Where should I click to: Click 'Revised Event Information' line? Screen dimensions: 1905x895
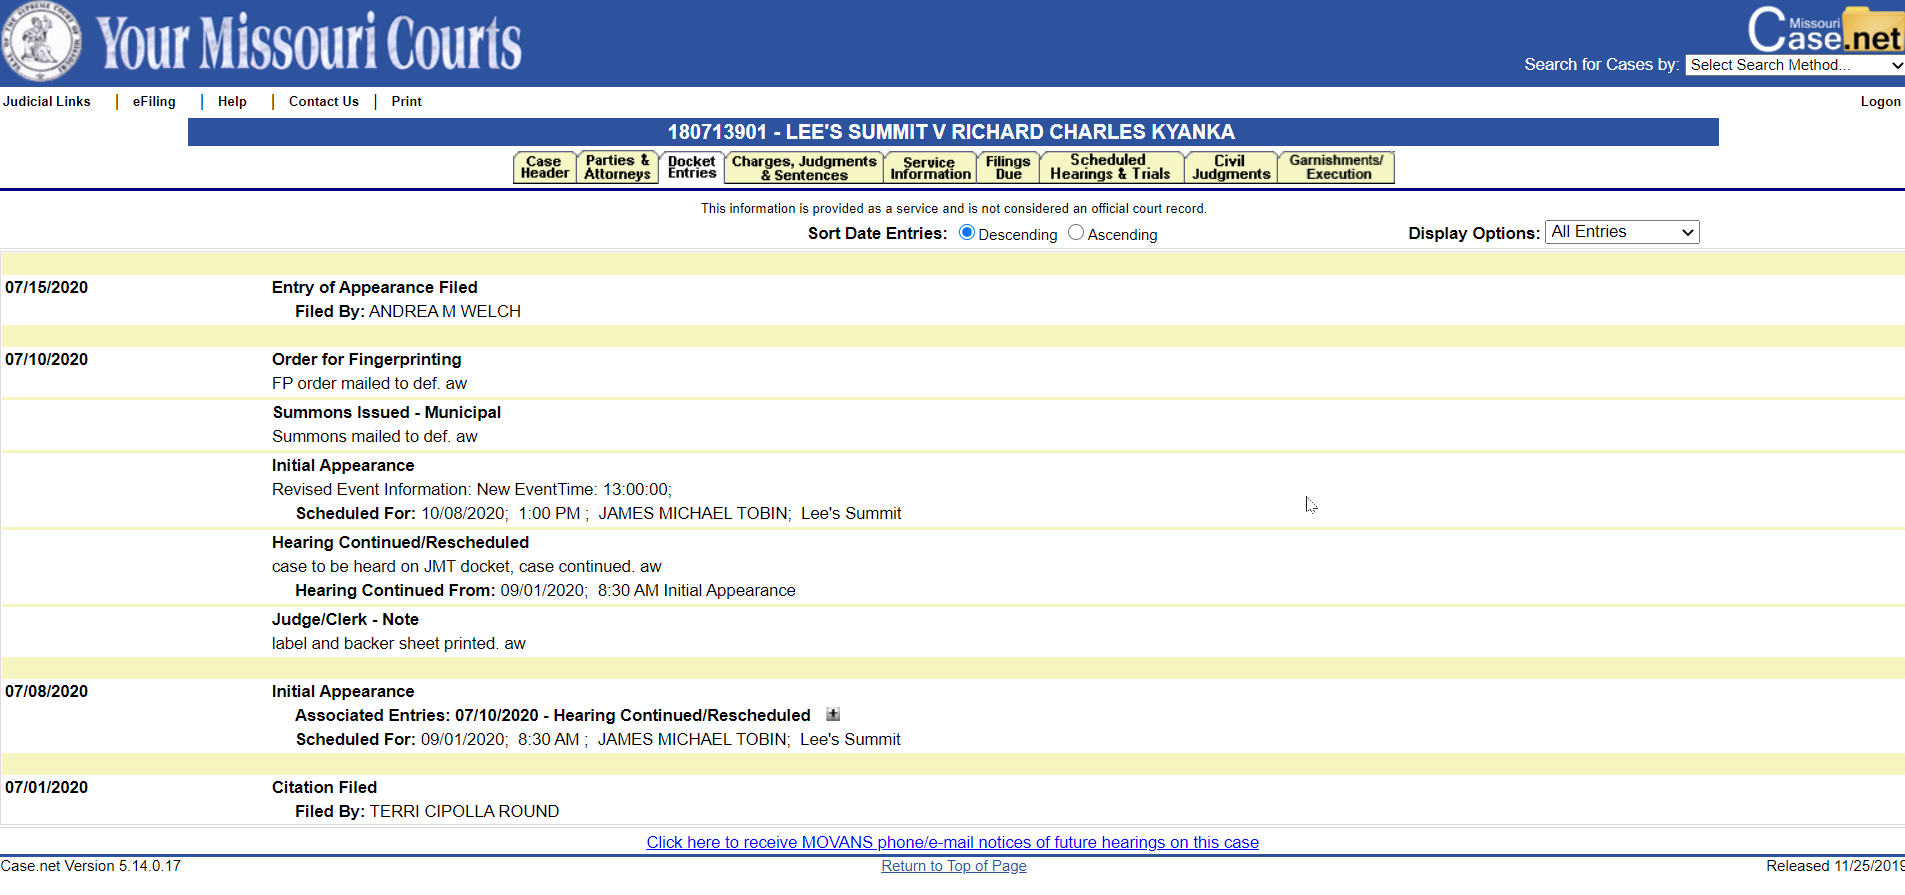(472, 489)
